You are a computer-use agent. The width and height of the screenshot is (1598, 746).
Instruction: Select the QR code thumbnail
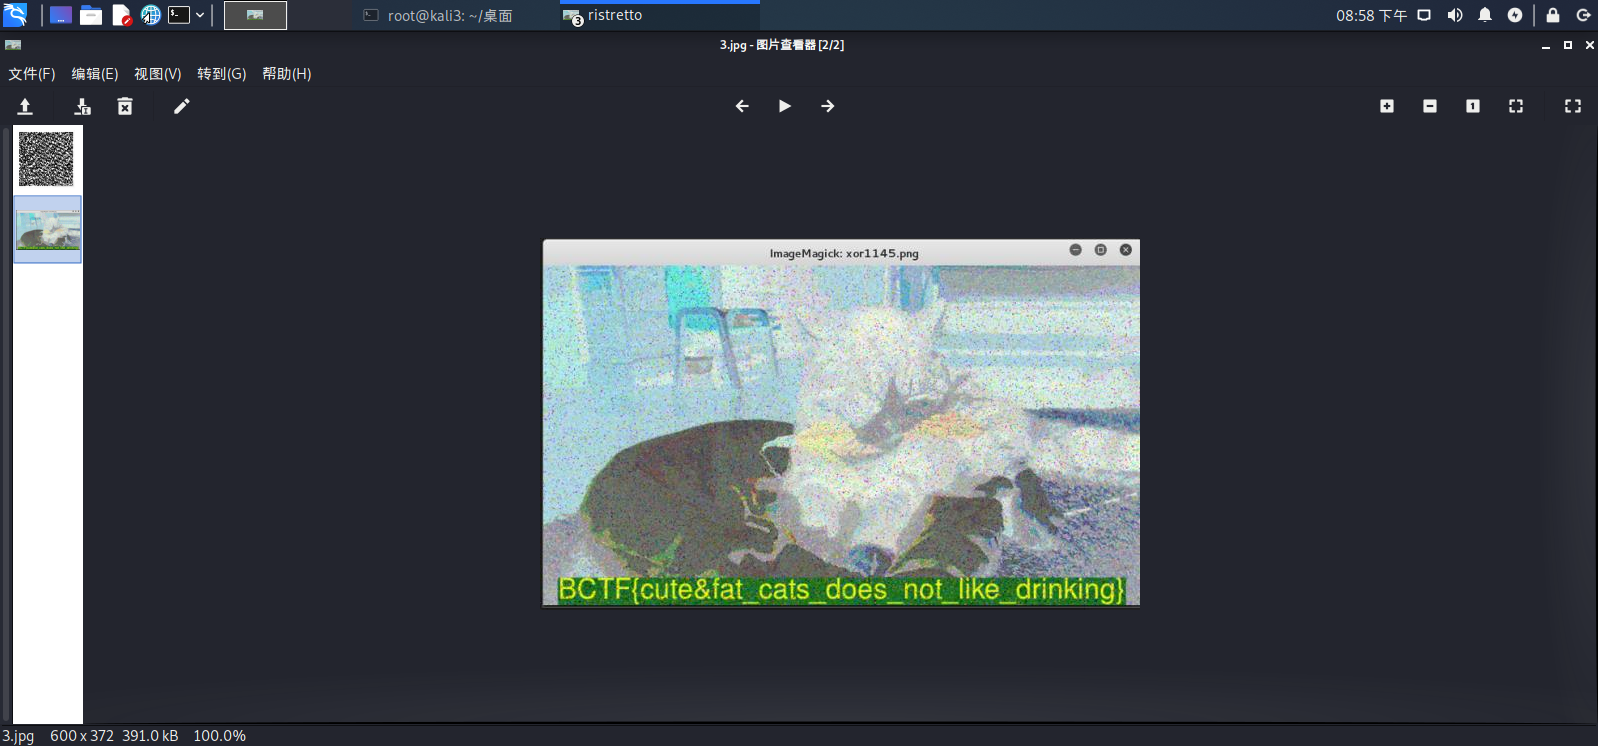tap(47, 159)
